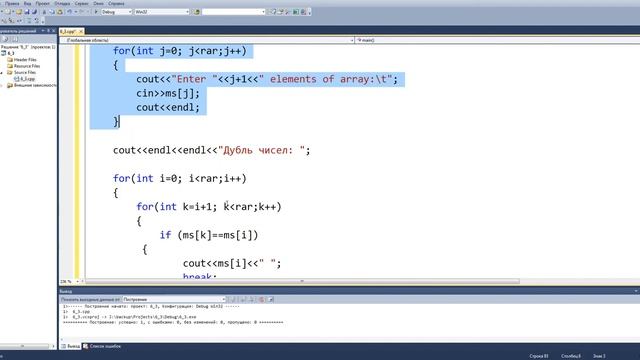Start debugging with the green play icon
This screenshot has width=640, height=360.
(96, 12)
